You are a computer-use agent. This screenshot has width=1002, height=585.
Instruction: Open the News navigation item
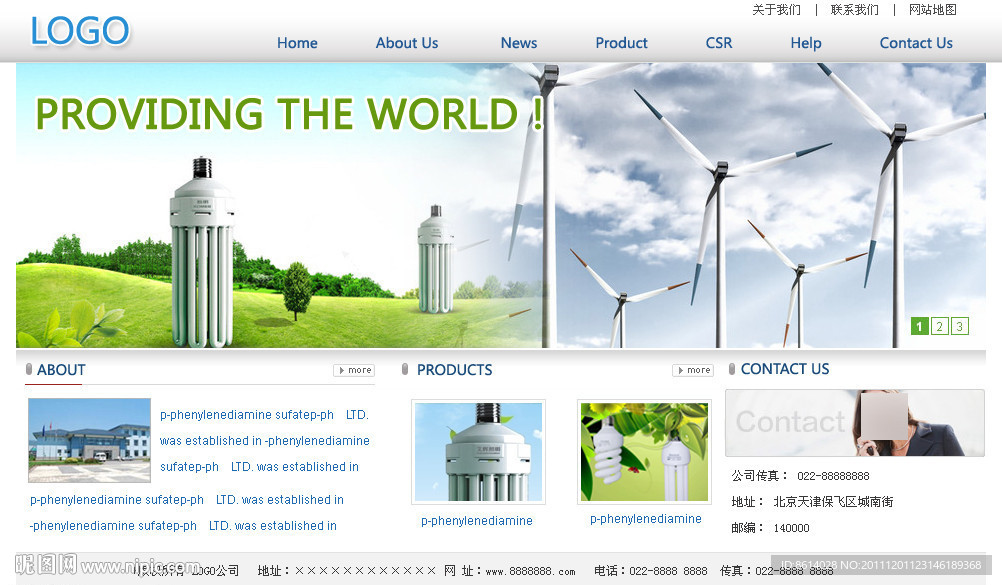coord(518,43)
